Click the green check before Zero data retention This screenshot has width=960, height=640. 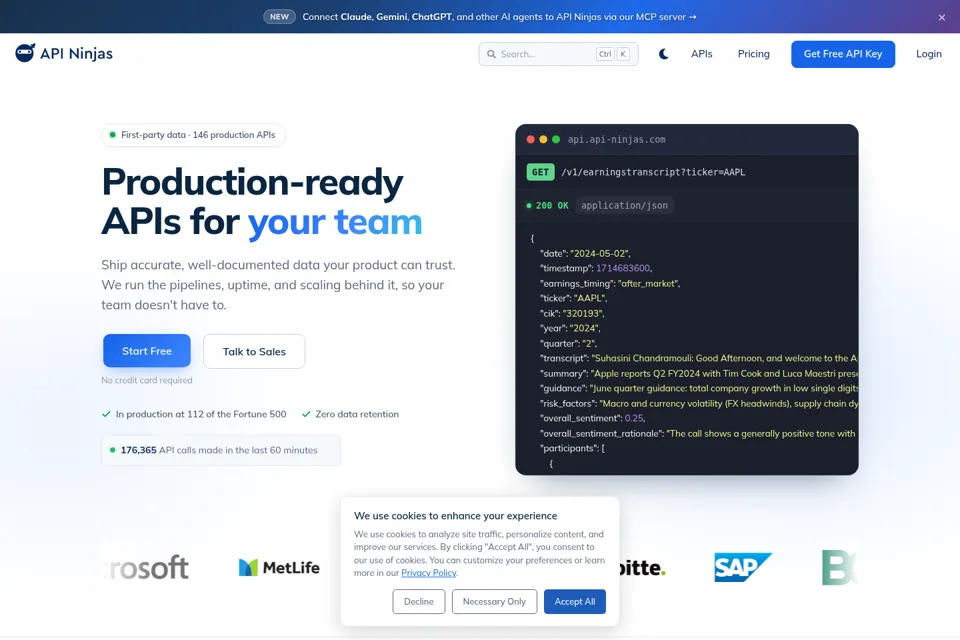point(306,414)
